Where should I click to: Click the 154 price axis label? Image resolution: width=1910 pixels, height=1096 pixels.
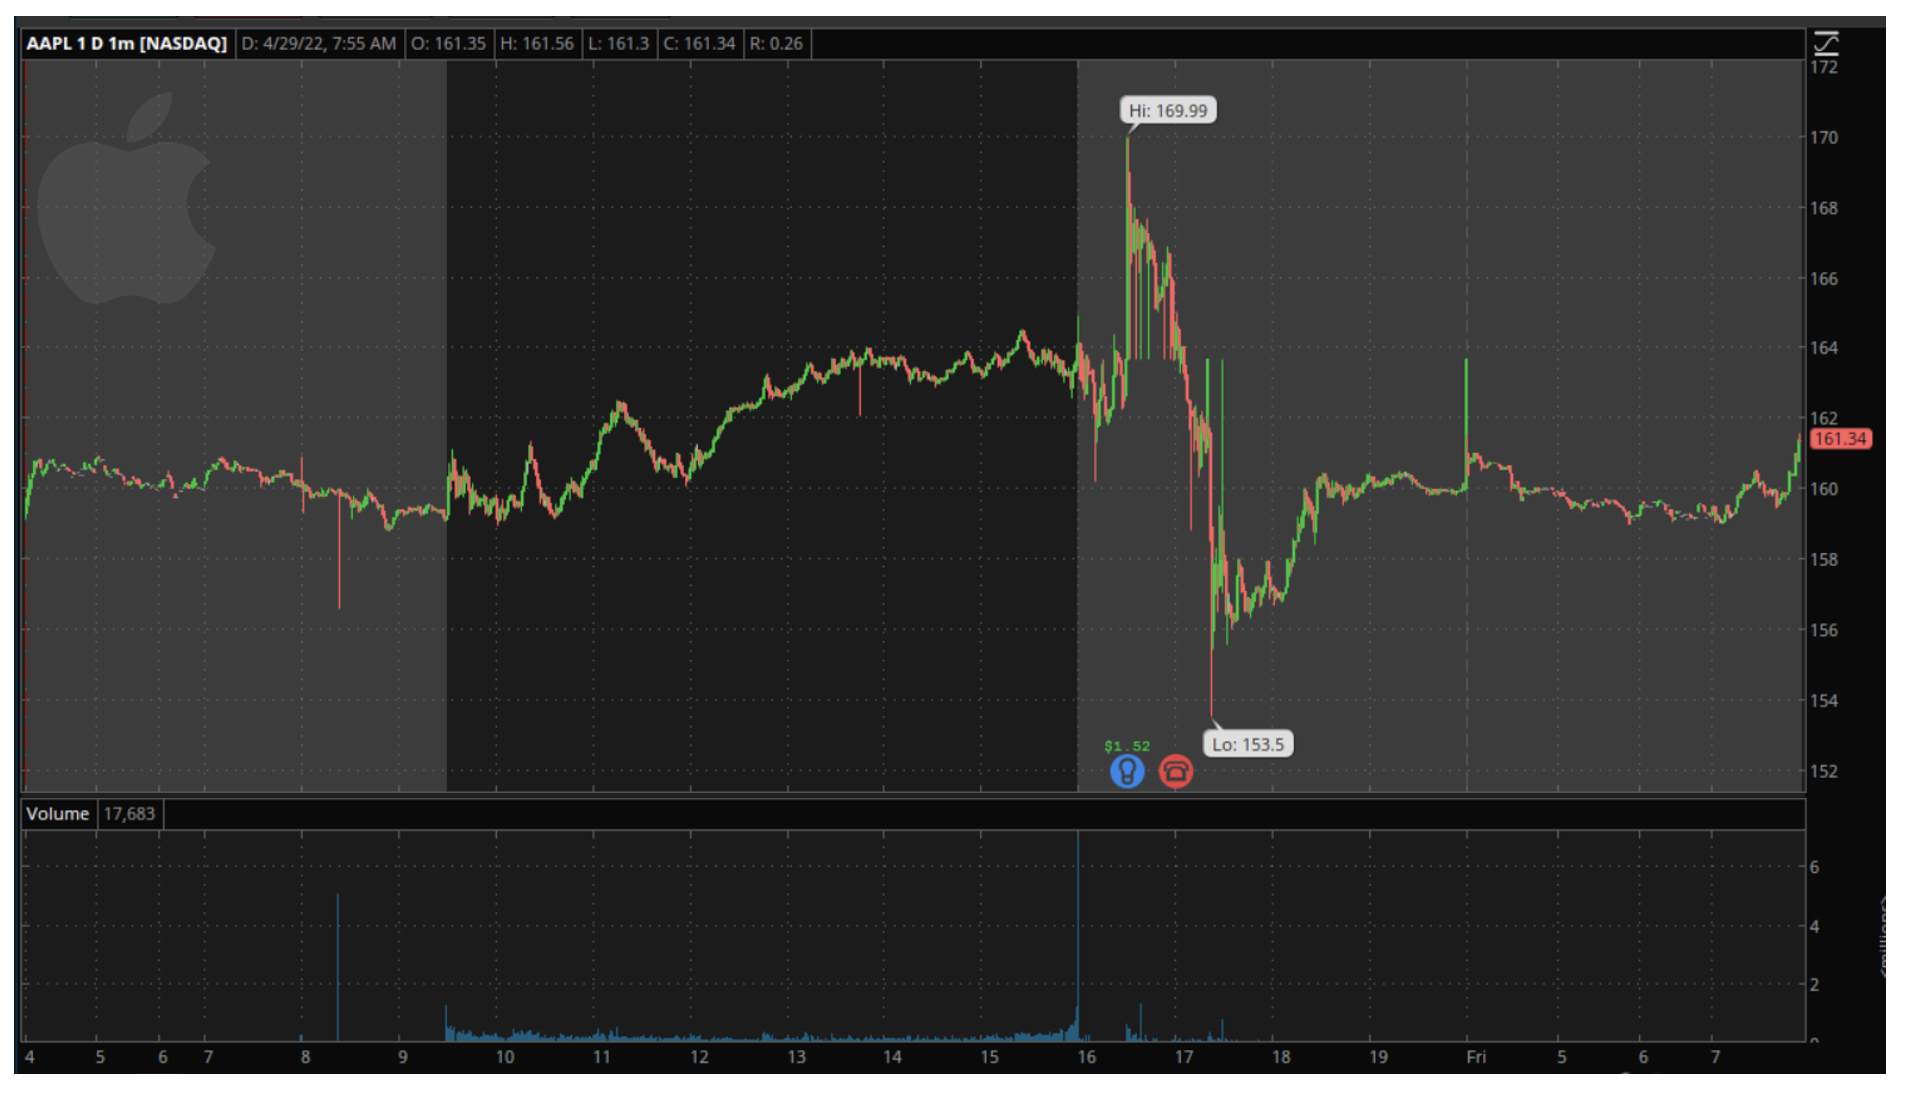pos(1824,701)
